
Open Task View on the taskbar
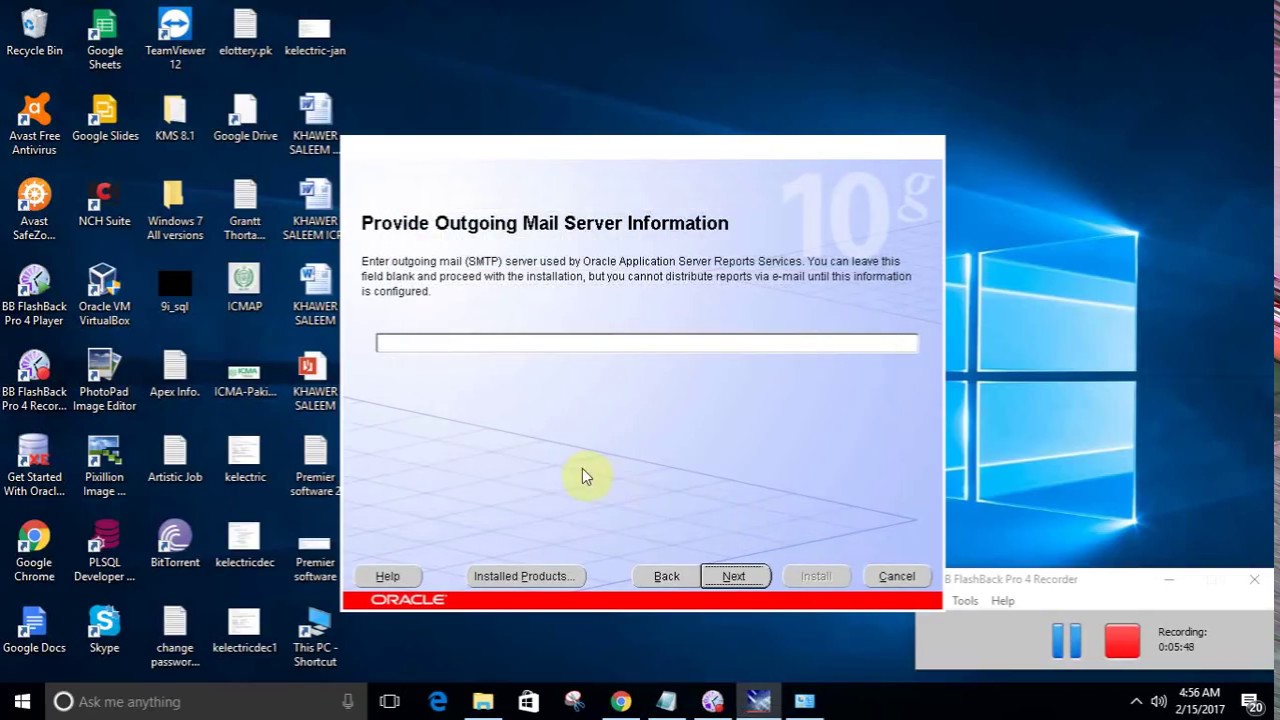click(390, 702)
